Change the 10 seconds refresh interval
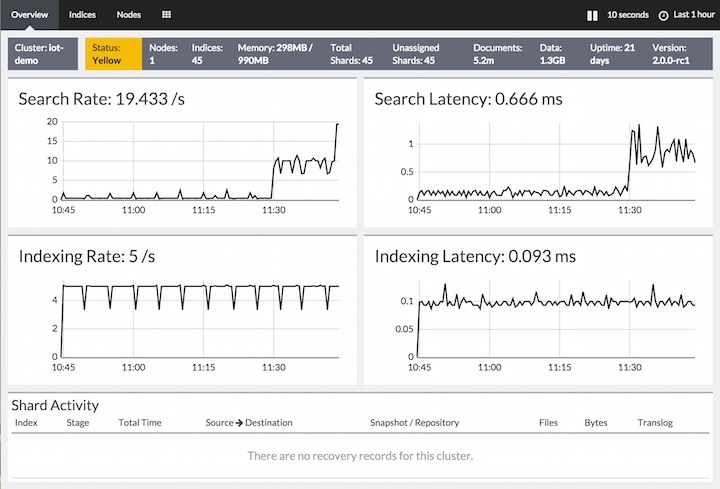This screenshot has height=489, width=720. [x=628, y=15]
